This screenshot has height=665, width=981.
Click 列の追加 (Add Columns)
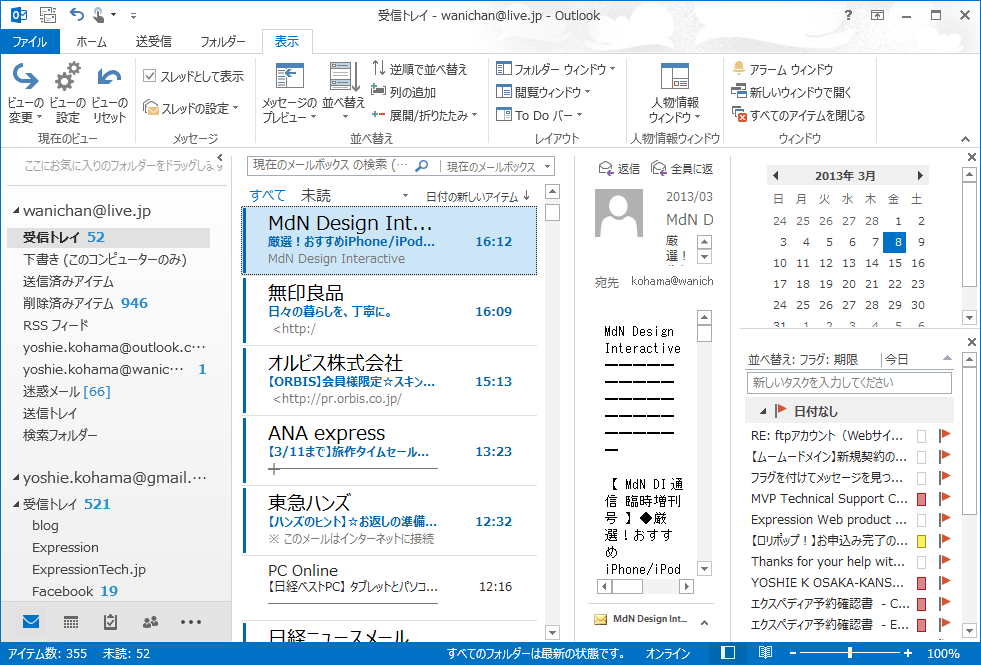[404, 92]
